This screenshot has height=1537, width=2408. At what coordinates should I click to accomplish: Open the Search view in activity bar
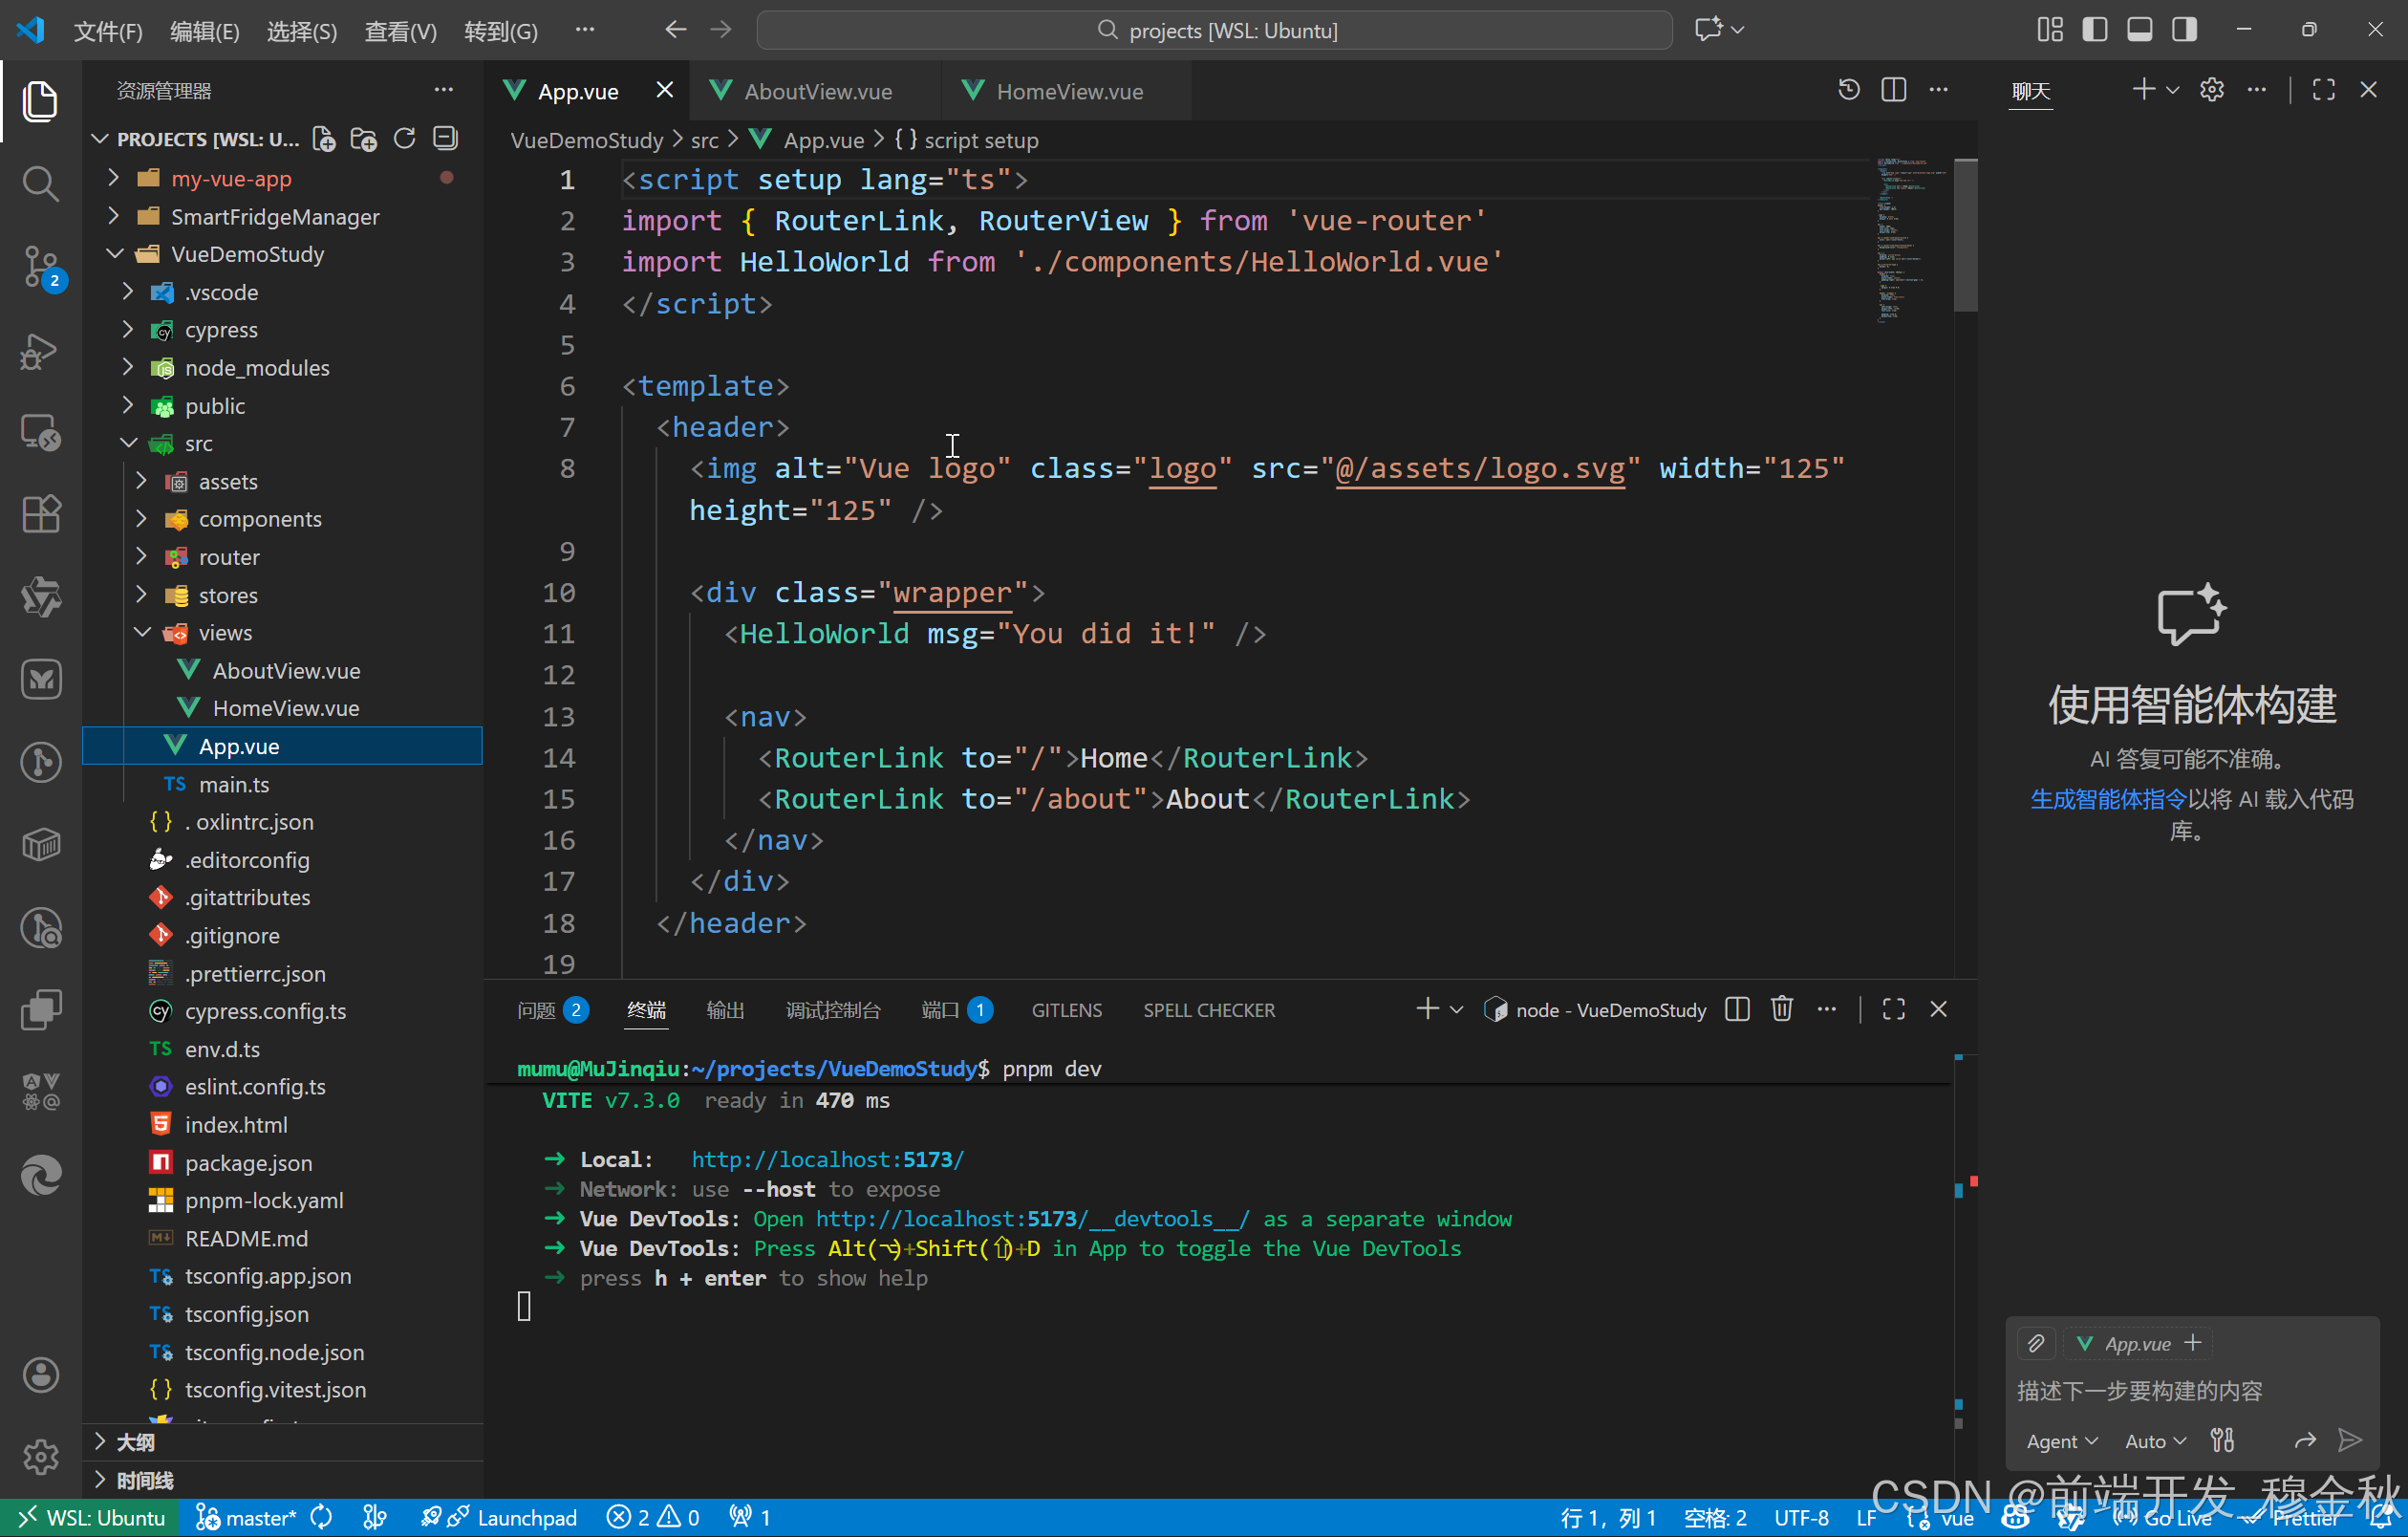(40, 183)
